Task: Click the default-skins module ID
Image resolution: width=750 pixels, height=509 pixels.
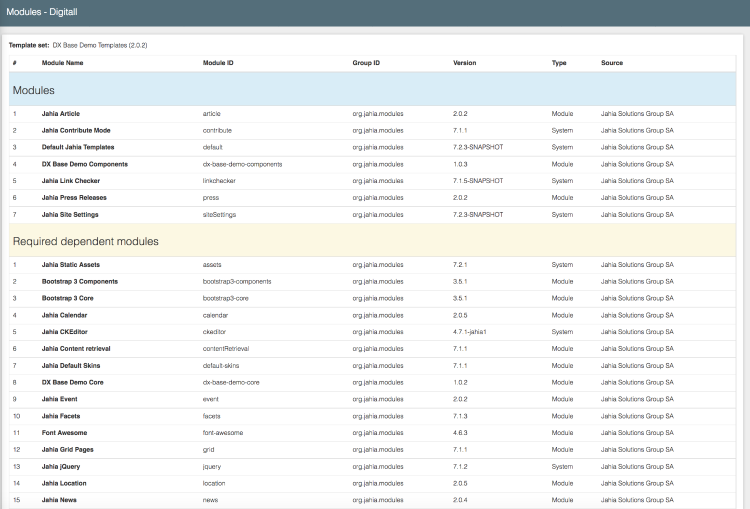Action: (221, 365)
